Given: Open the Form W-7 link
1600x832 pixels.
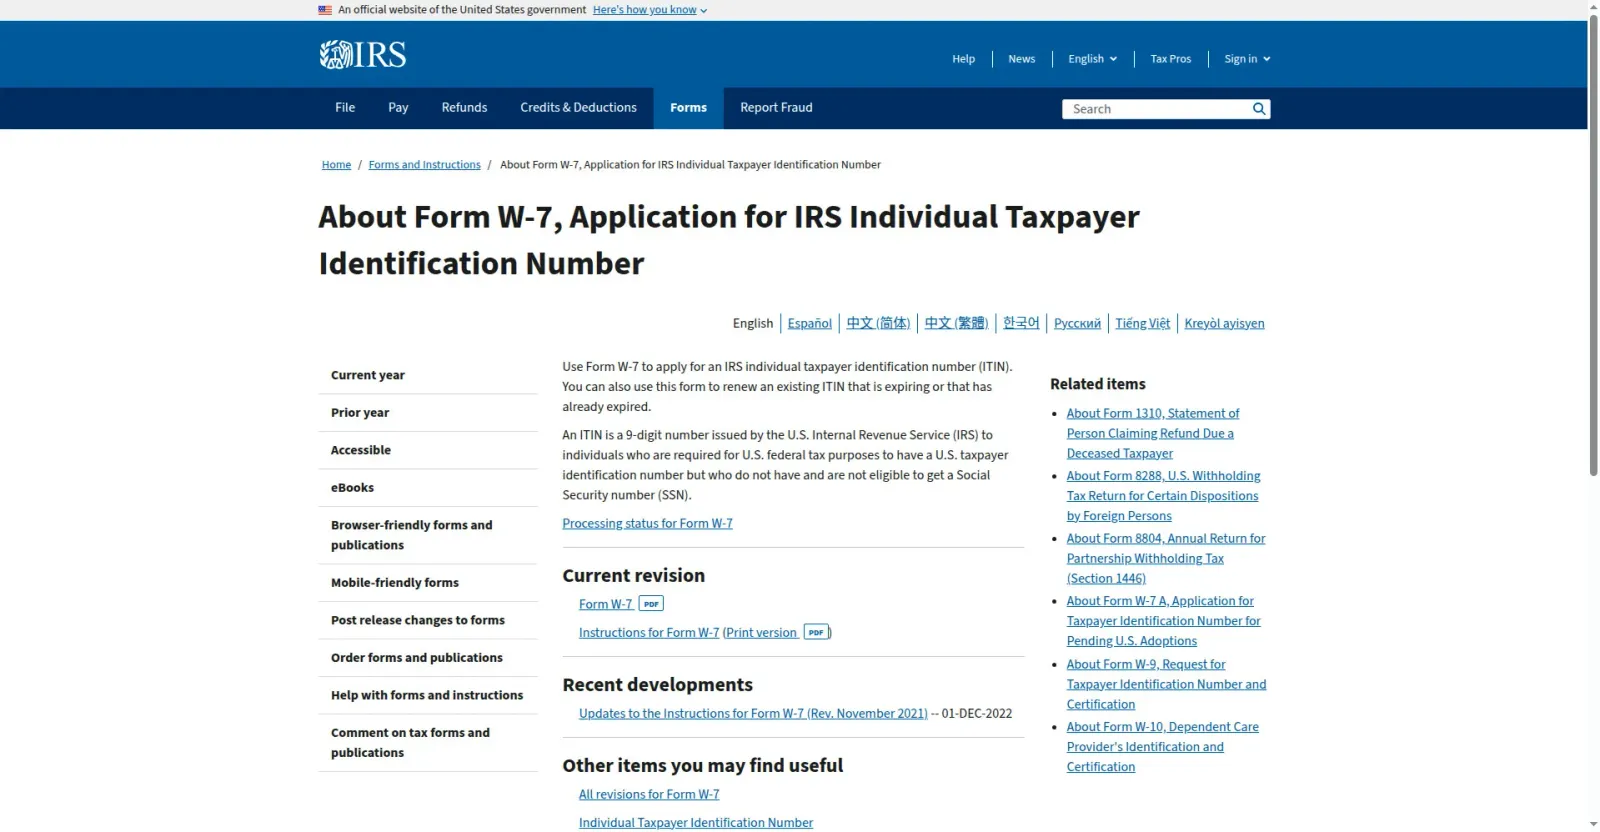Looking at the screenshot, I should pos(605,604).
